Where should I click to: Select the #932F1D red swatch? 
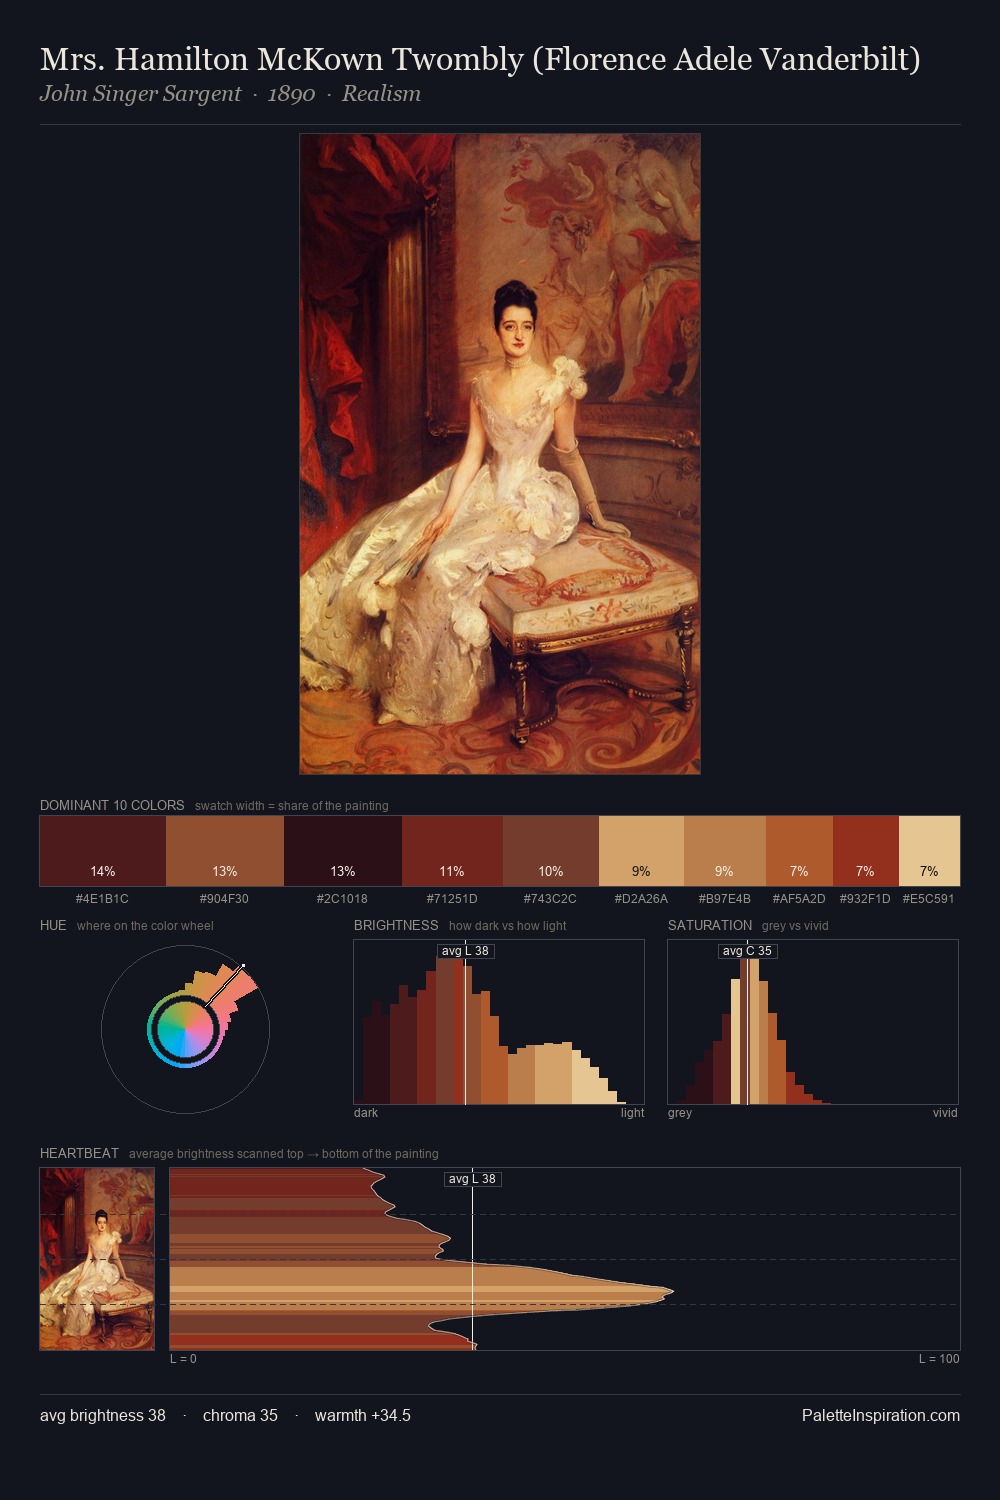(866, 851)
